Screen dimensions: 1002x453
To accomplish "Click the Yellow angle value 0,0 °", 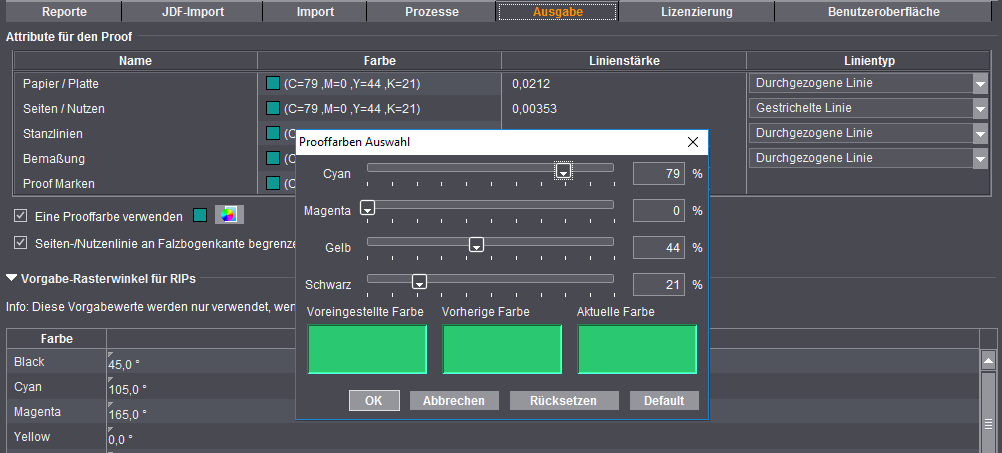I will pos(121,440).
